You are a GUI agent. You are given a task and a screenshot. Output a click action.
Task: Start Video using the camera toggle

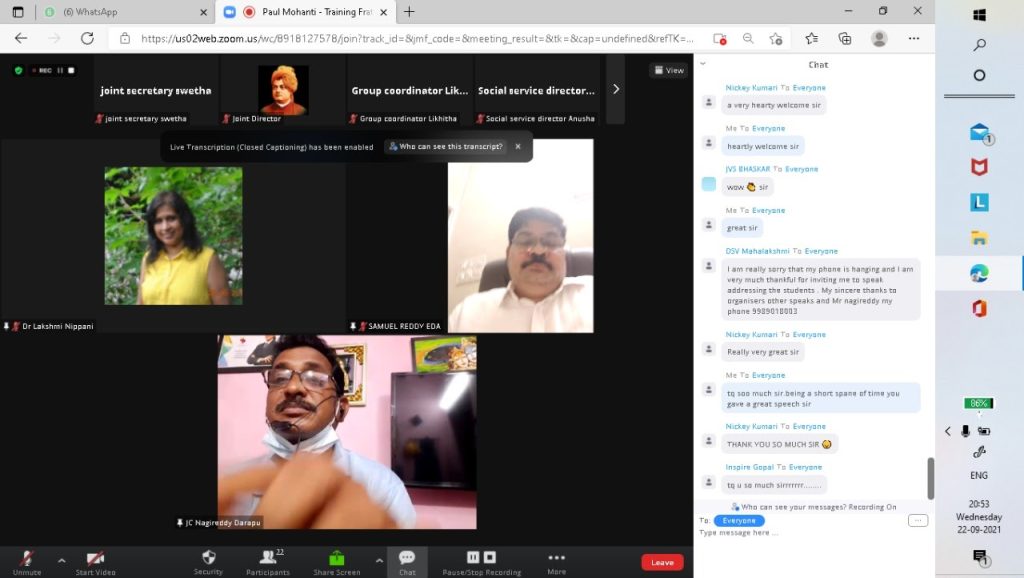pyautogui.click(x=96, y=561)
